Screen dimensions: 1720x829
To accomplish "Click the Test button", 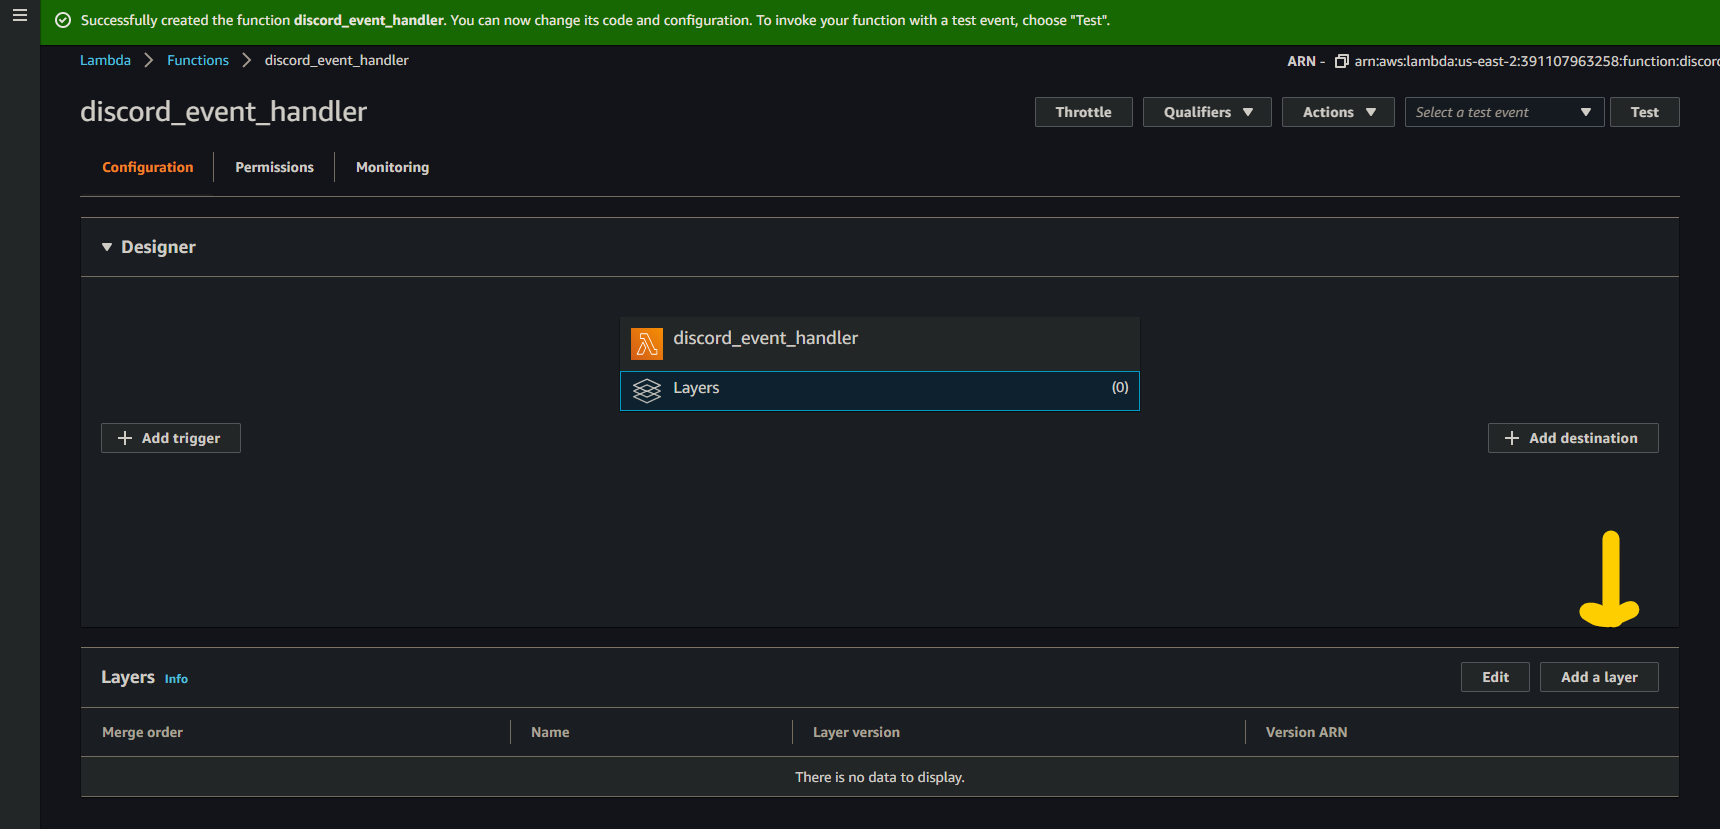I will [1644, 112].
